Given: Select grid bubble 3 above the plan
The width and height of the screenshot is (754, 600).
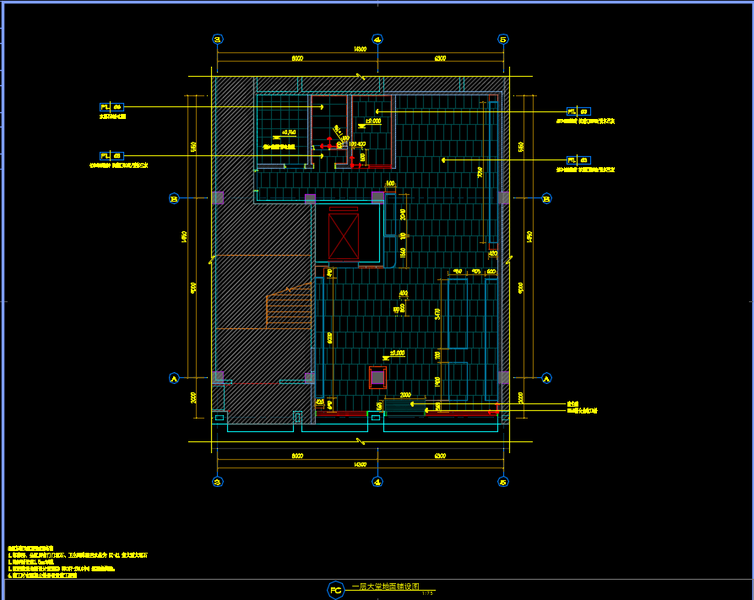Looking at the screenshot, I should 218,39.
